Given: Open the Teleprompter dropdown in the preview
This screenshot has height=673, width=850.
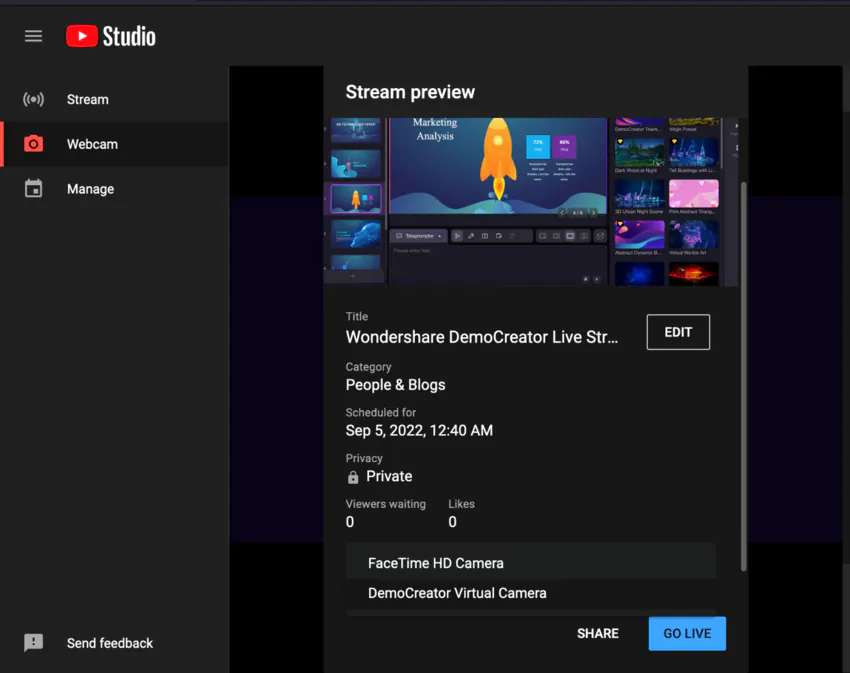Looking at the screenshot, I should (418, 236).
